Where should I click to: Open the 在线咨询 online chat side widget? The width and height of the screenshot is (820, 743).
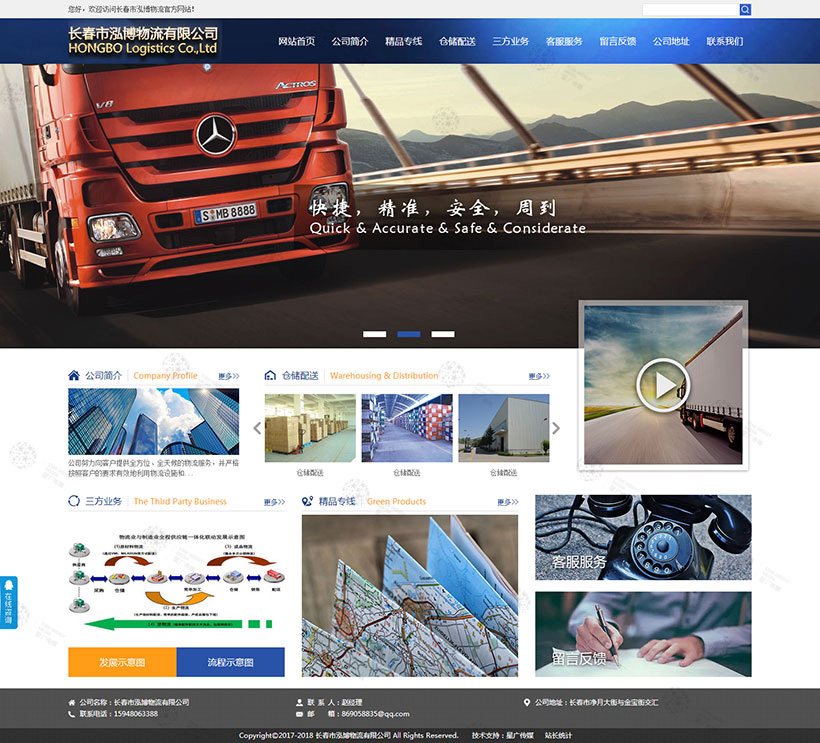[9, 603]
